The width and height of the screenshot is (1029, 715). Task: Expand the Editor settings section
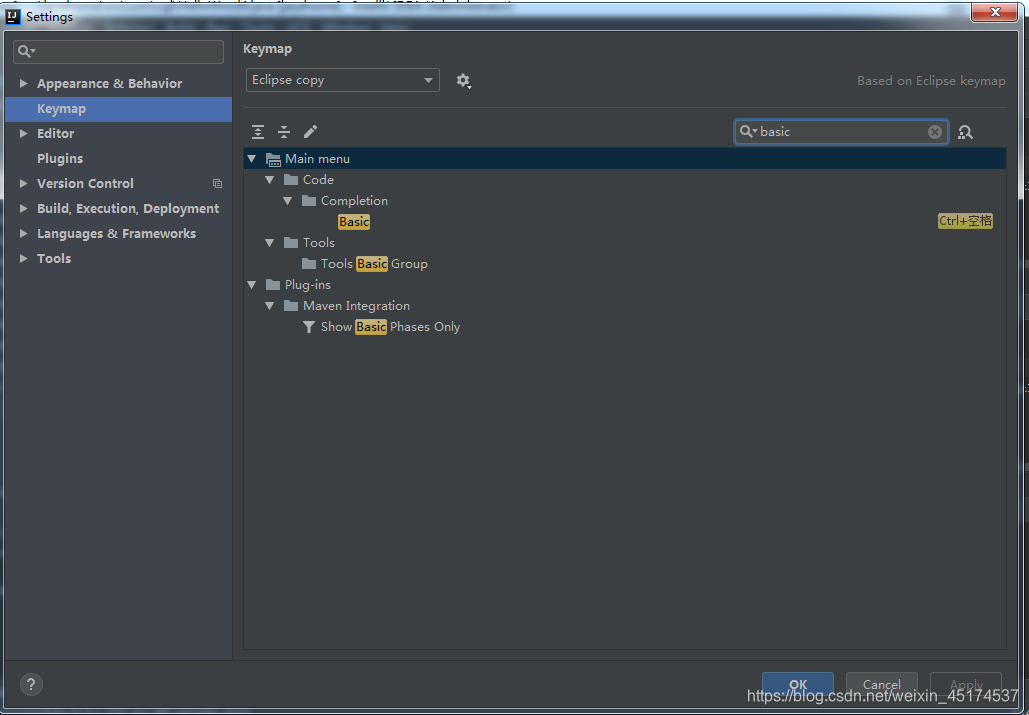pyautogui.click(x=24, y=133)
